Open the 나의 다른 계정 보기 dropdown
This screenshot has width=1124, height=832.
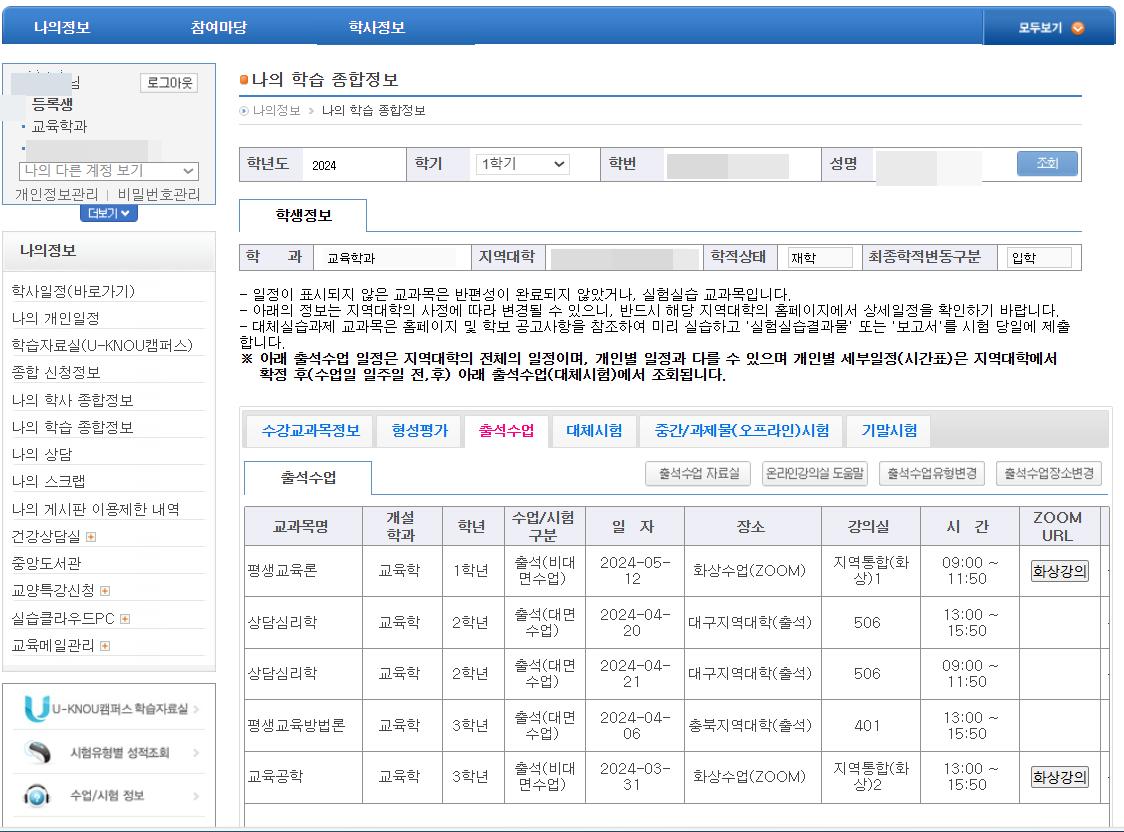(x=108, y=171)
